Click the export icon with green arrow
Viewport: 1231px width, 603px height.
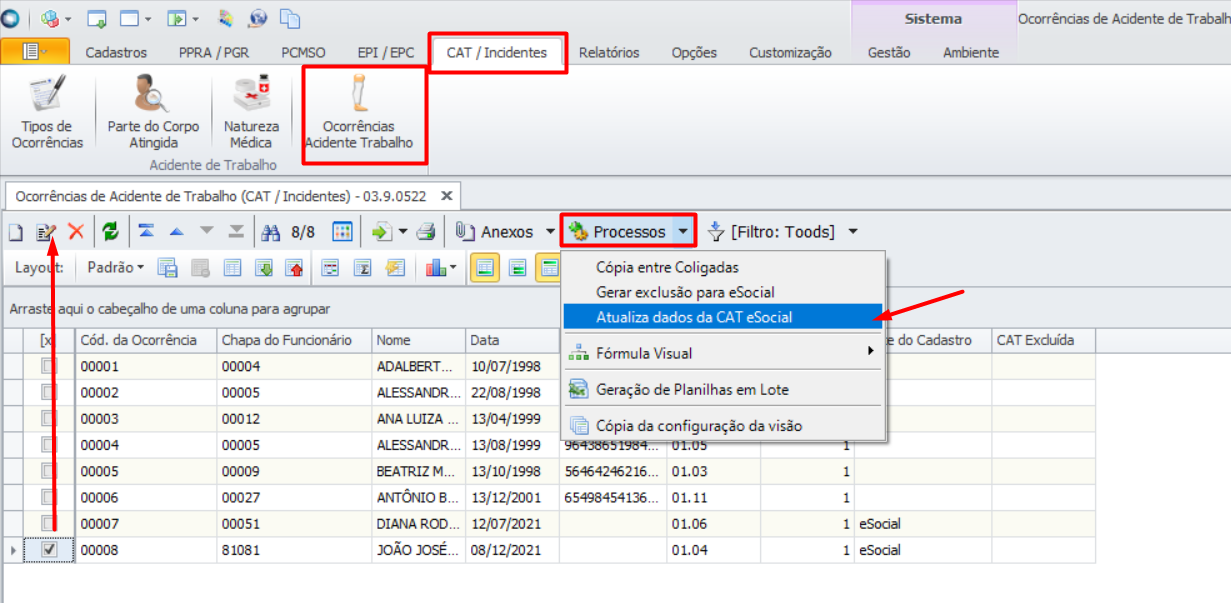coord(382,232)
